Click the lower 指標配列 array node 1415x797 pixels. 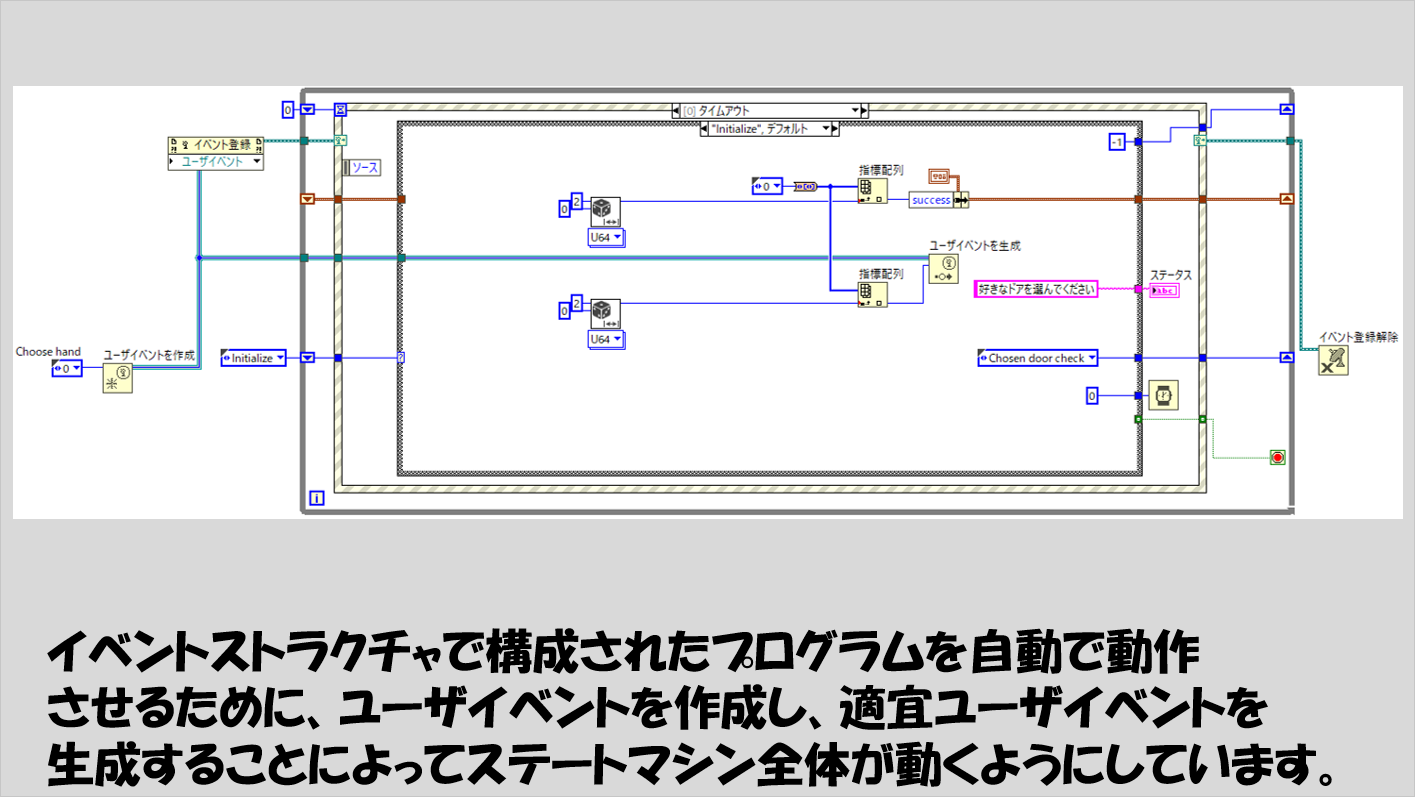(872, 293)
